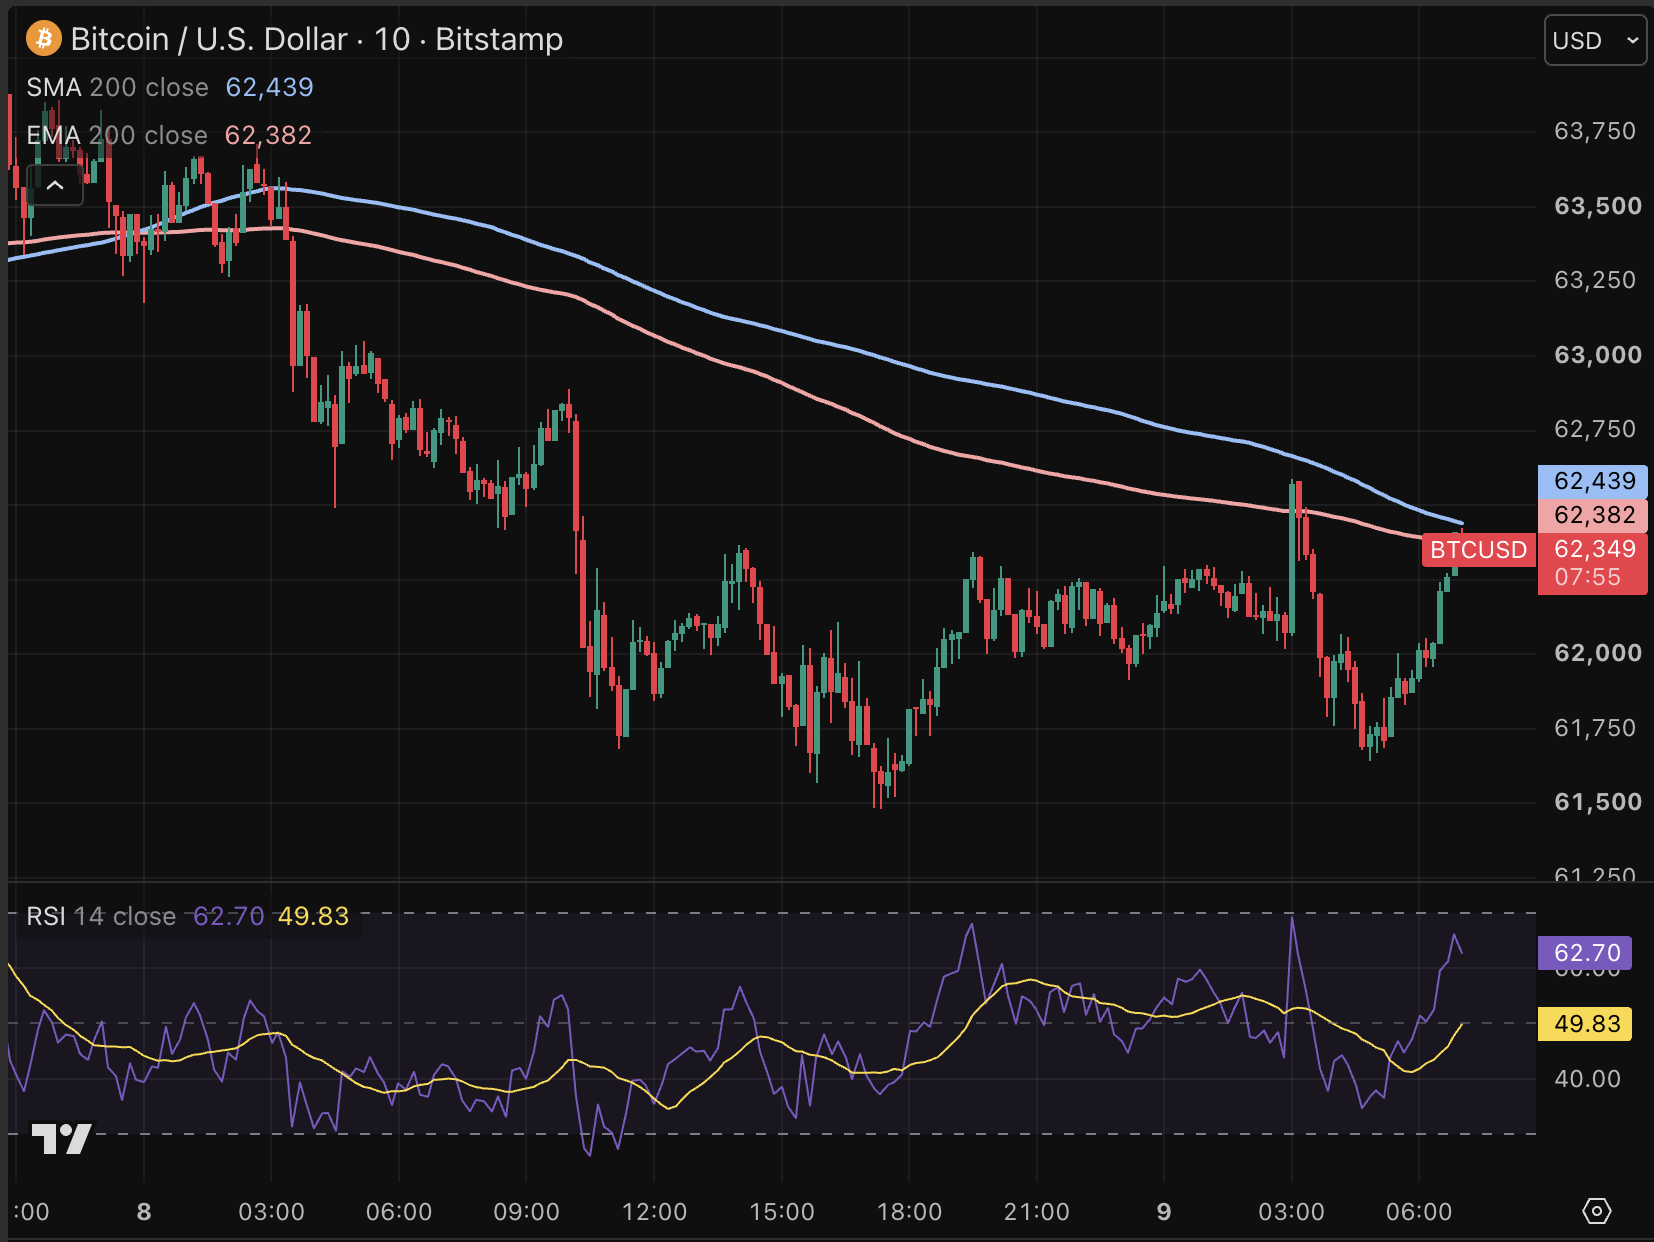Screen dimensions: 1654x1242
Task: Click the TradingView logo in RSI pane
Action: coord(61,1139)
